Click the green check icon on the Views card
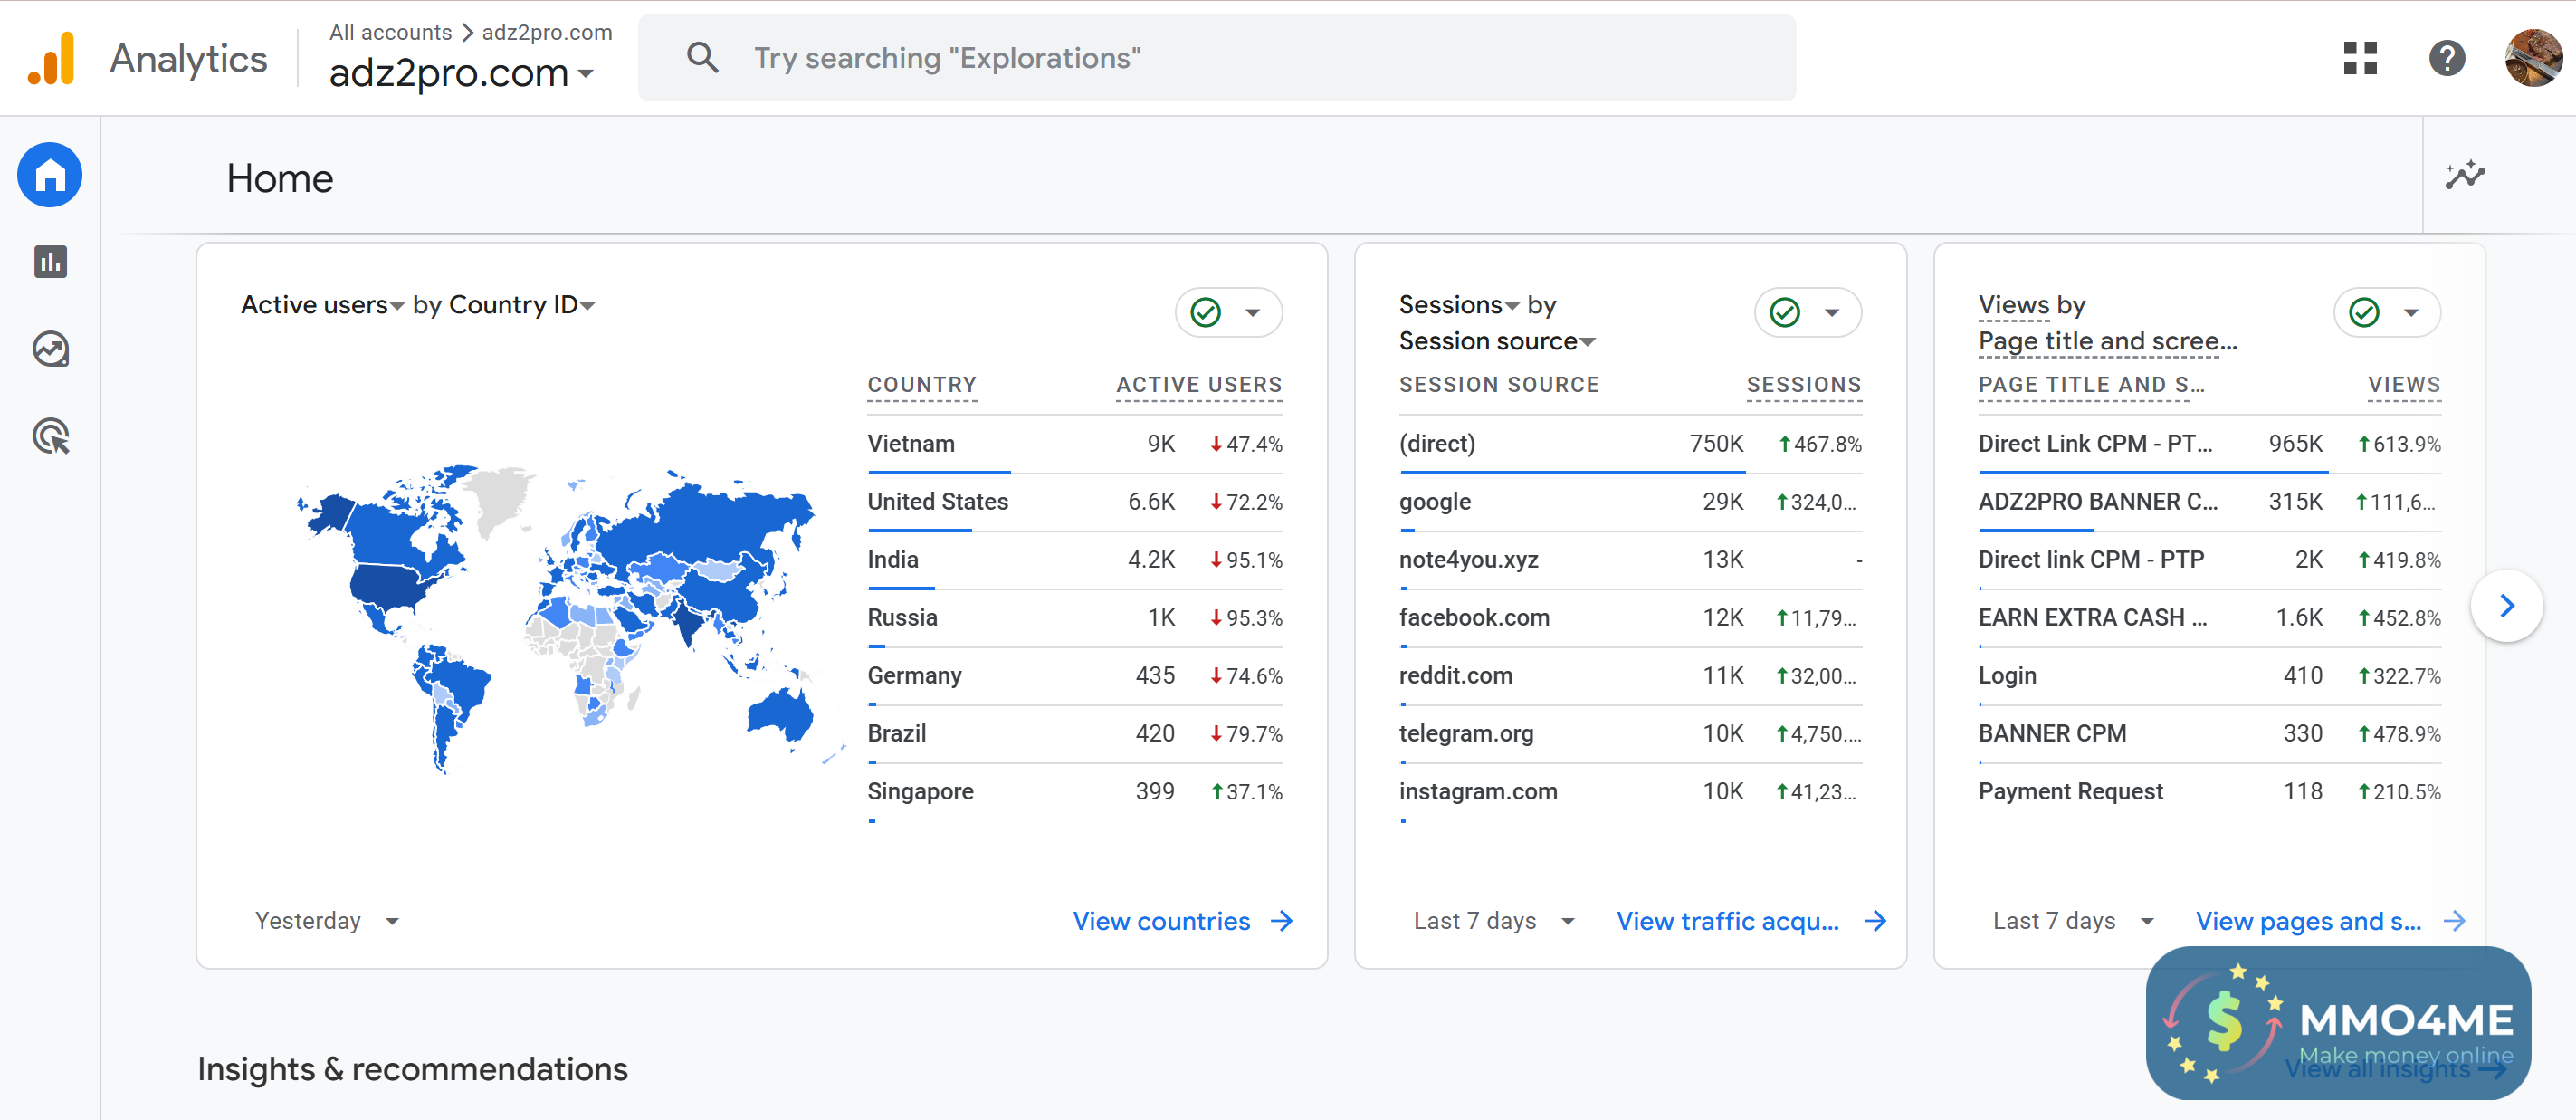 pyautogui.click(x=2364, y=313)
